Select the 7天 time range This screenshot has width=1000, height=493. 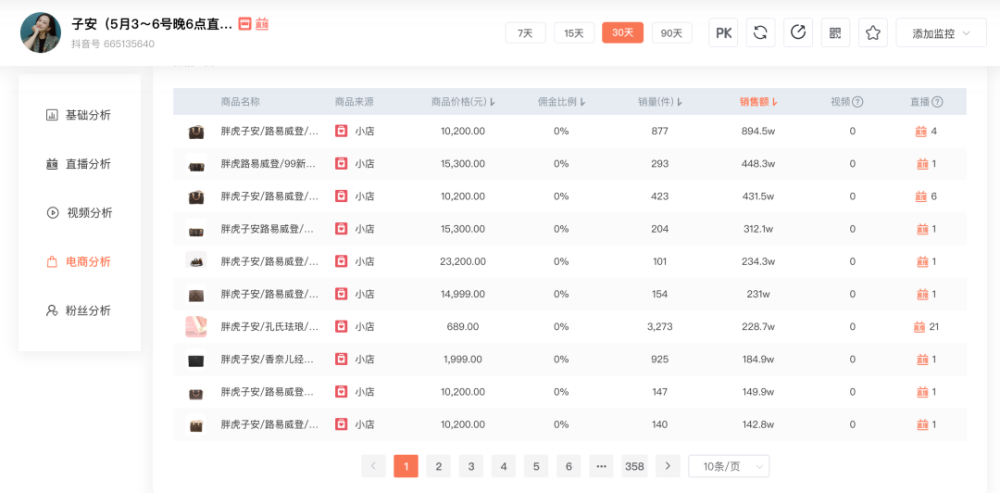pos(526,33)
